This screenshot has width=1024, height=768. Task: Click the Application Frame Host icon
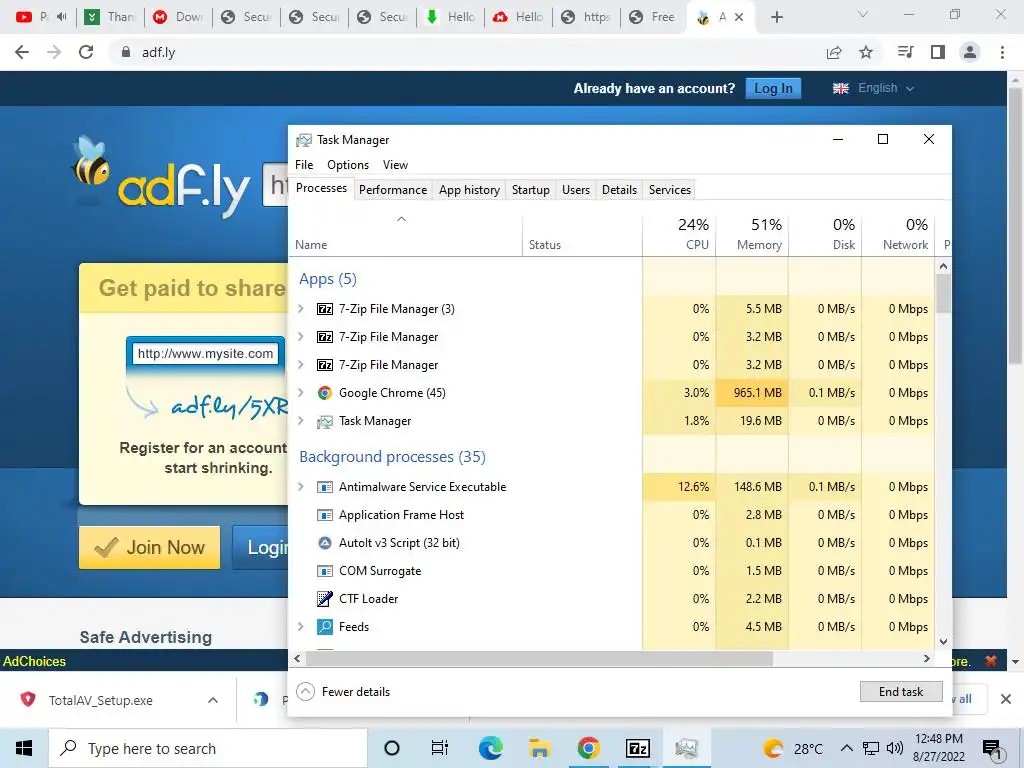(325, 515)
